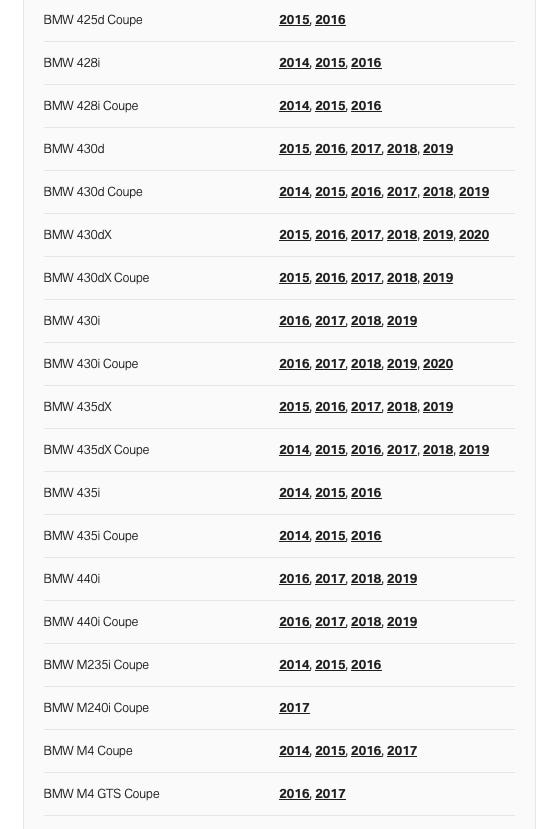Click 2018 beside BMW 430dX Coupe
The width and height of the screenshot is (551, 829).
pos(402,278)
